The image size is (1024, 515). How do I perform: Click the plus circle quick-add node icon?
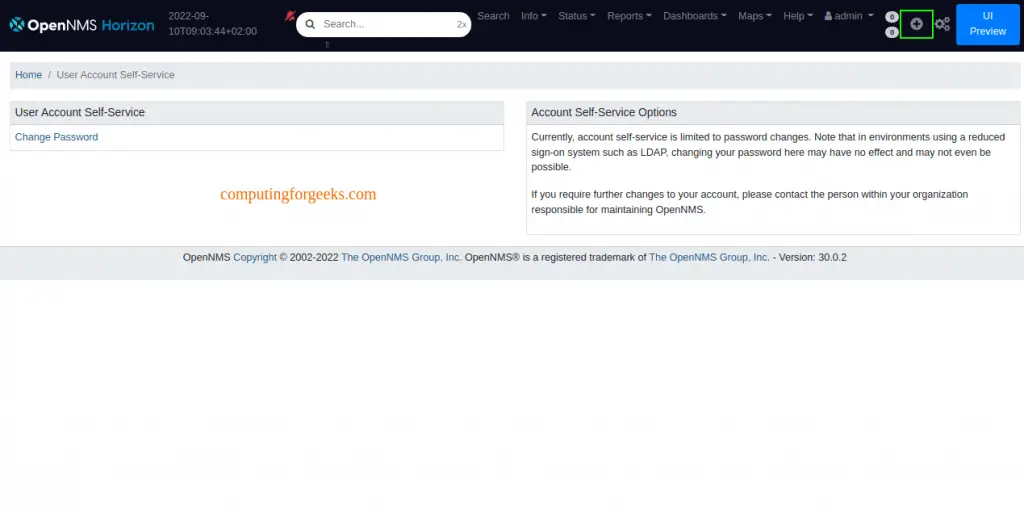(x=916, y=24)
